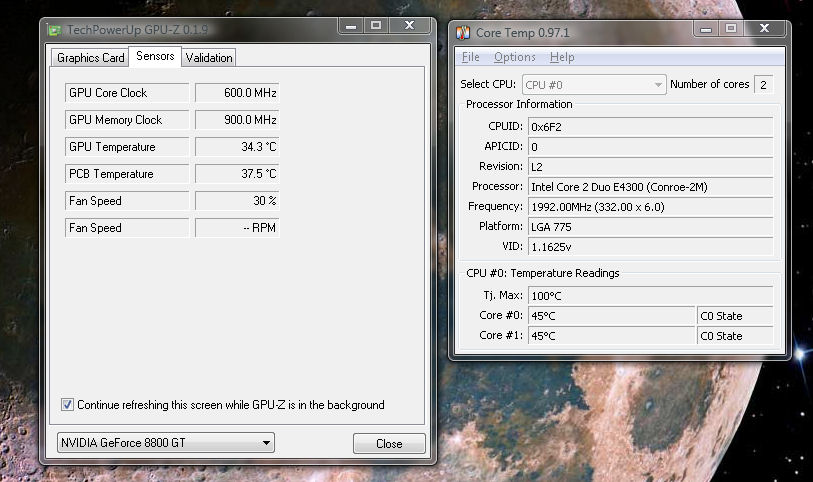813x482 pixels.
Task: Maximize the GPU-Z window
Action: click(x=376, y=26)
